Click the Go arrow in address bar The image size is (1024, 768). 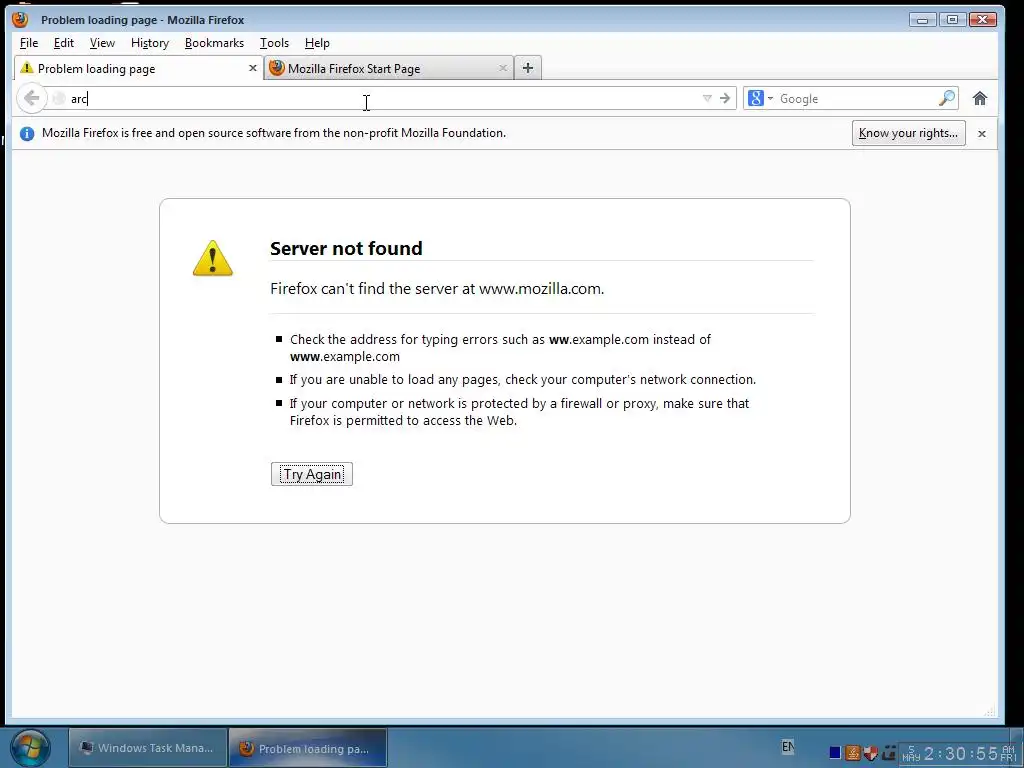(x=725, y=99)
